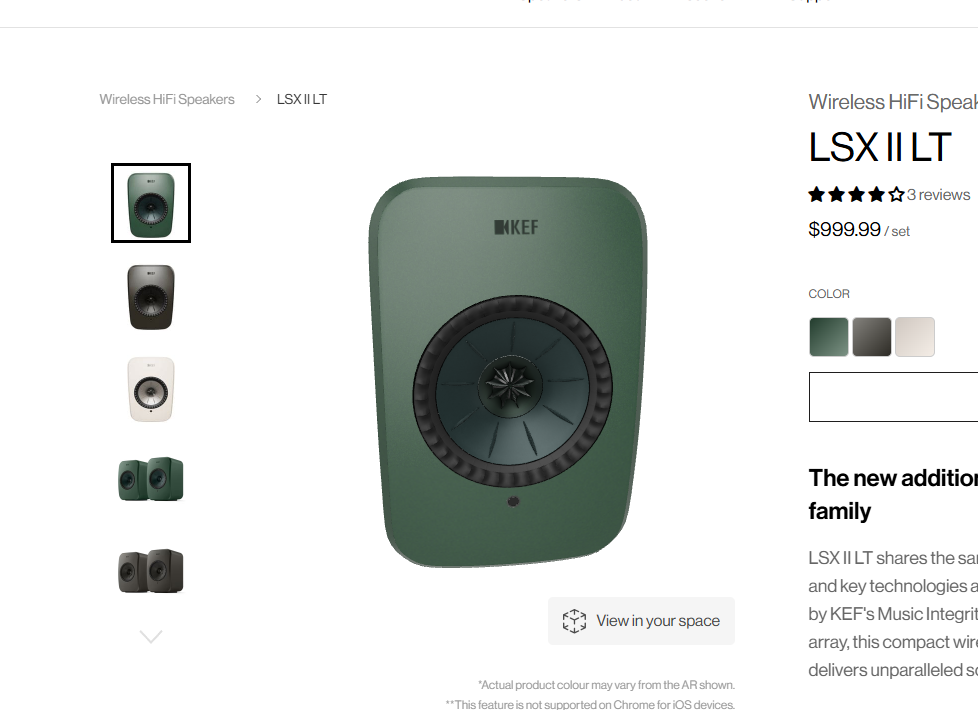Select the green single speaker thumbnail

click(151, 203)
